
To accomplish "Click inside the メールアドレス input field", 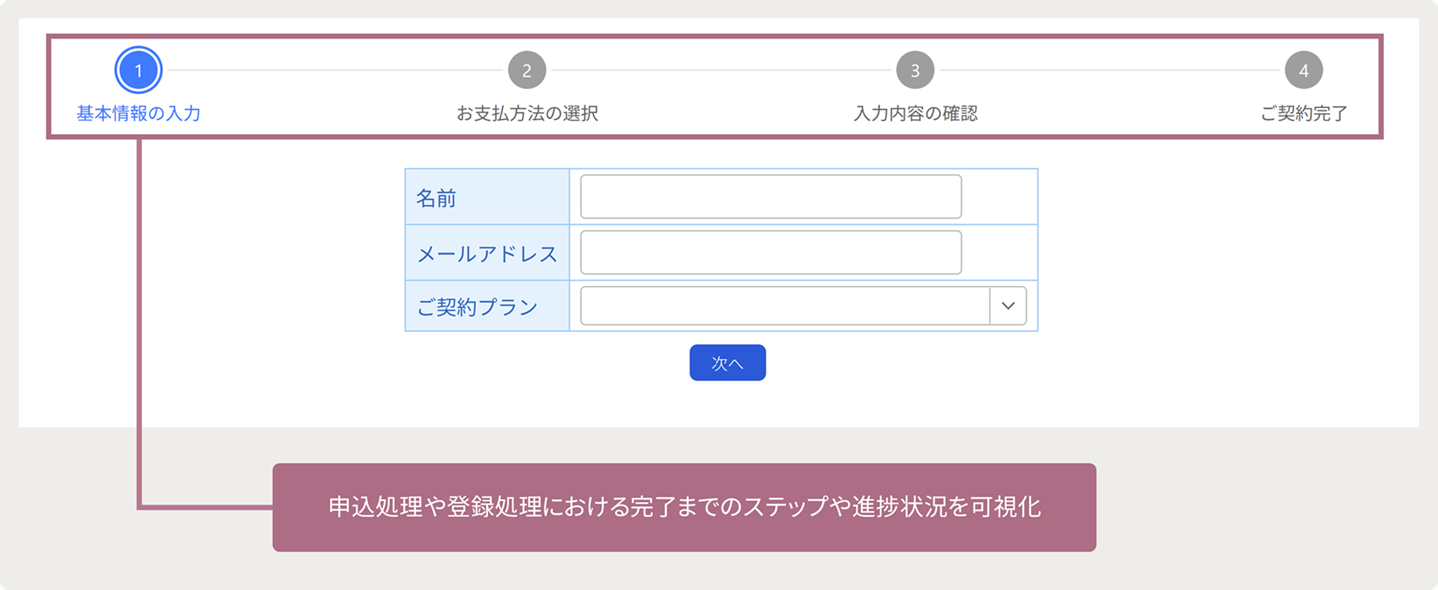I will pos(770,252).
